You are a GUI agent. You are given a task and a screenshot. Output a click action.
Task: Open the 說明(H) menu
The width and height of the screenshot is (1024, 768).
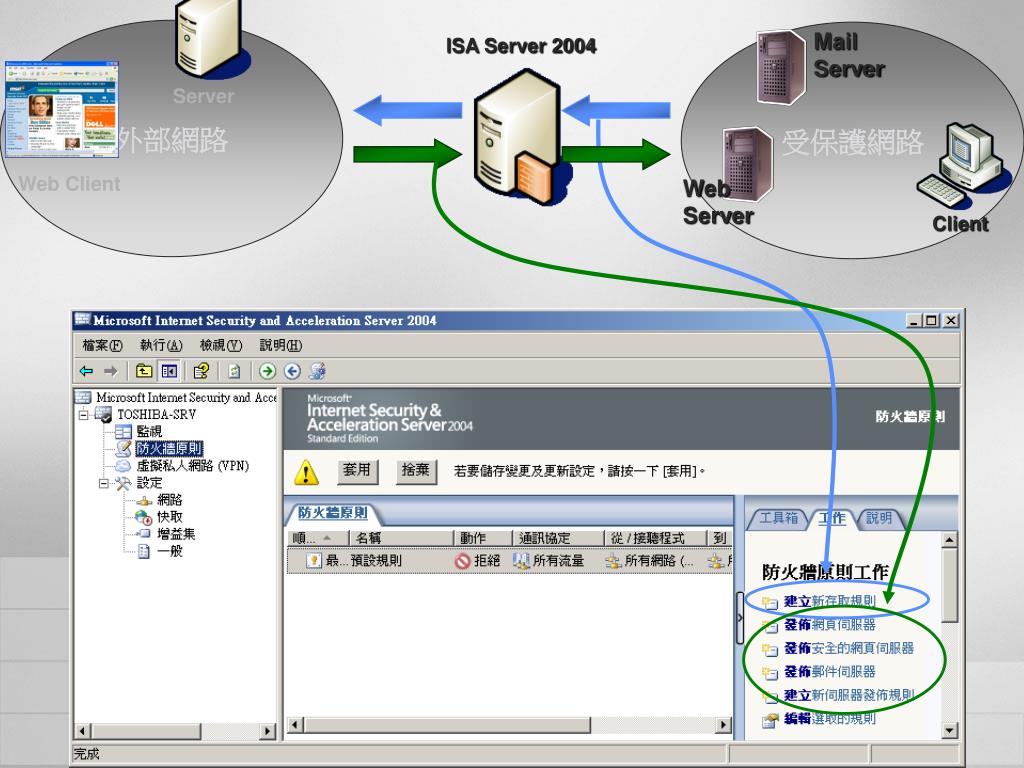click(x=280, y=345)
